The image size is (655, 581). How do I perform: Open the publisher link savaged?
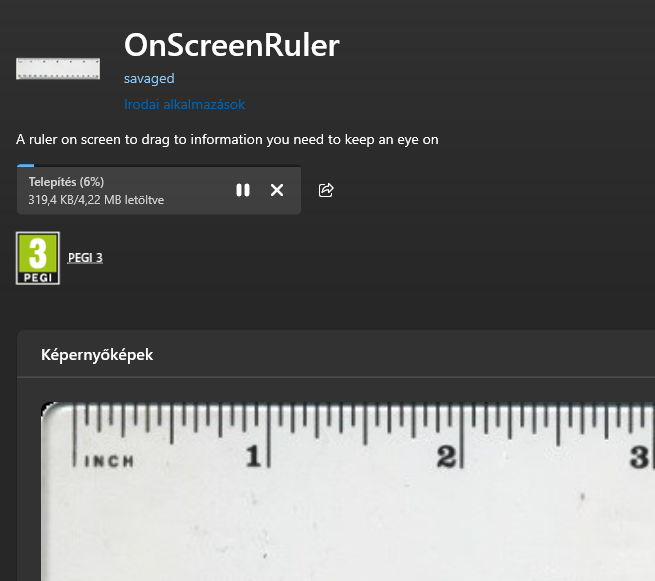[x=149, y=79]
